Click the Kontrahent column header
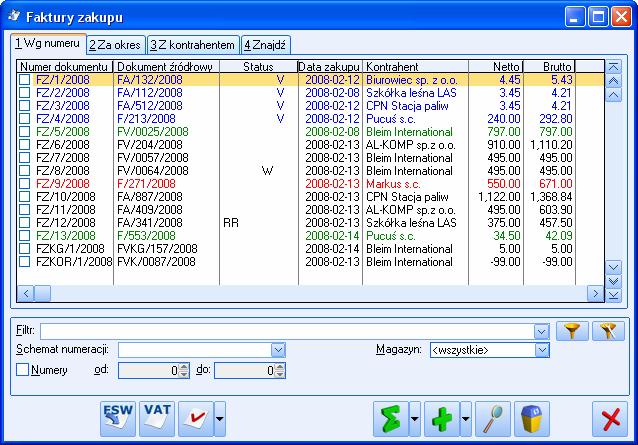Viewport: 638px width, 445px height. [x=415, y=66]
